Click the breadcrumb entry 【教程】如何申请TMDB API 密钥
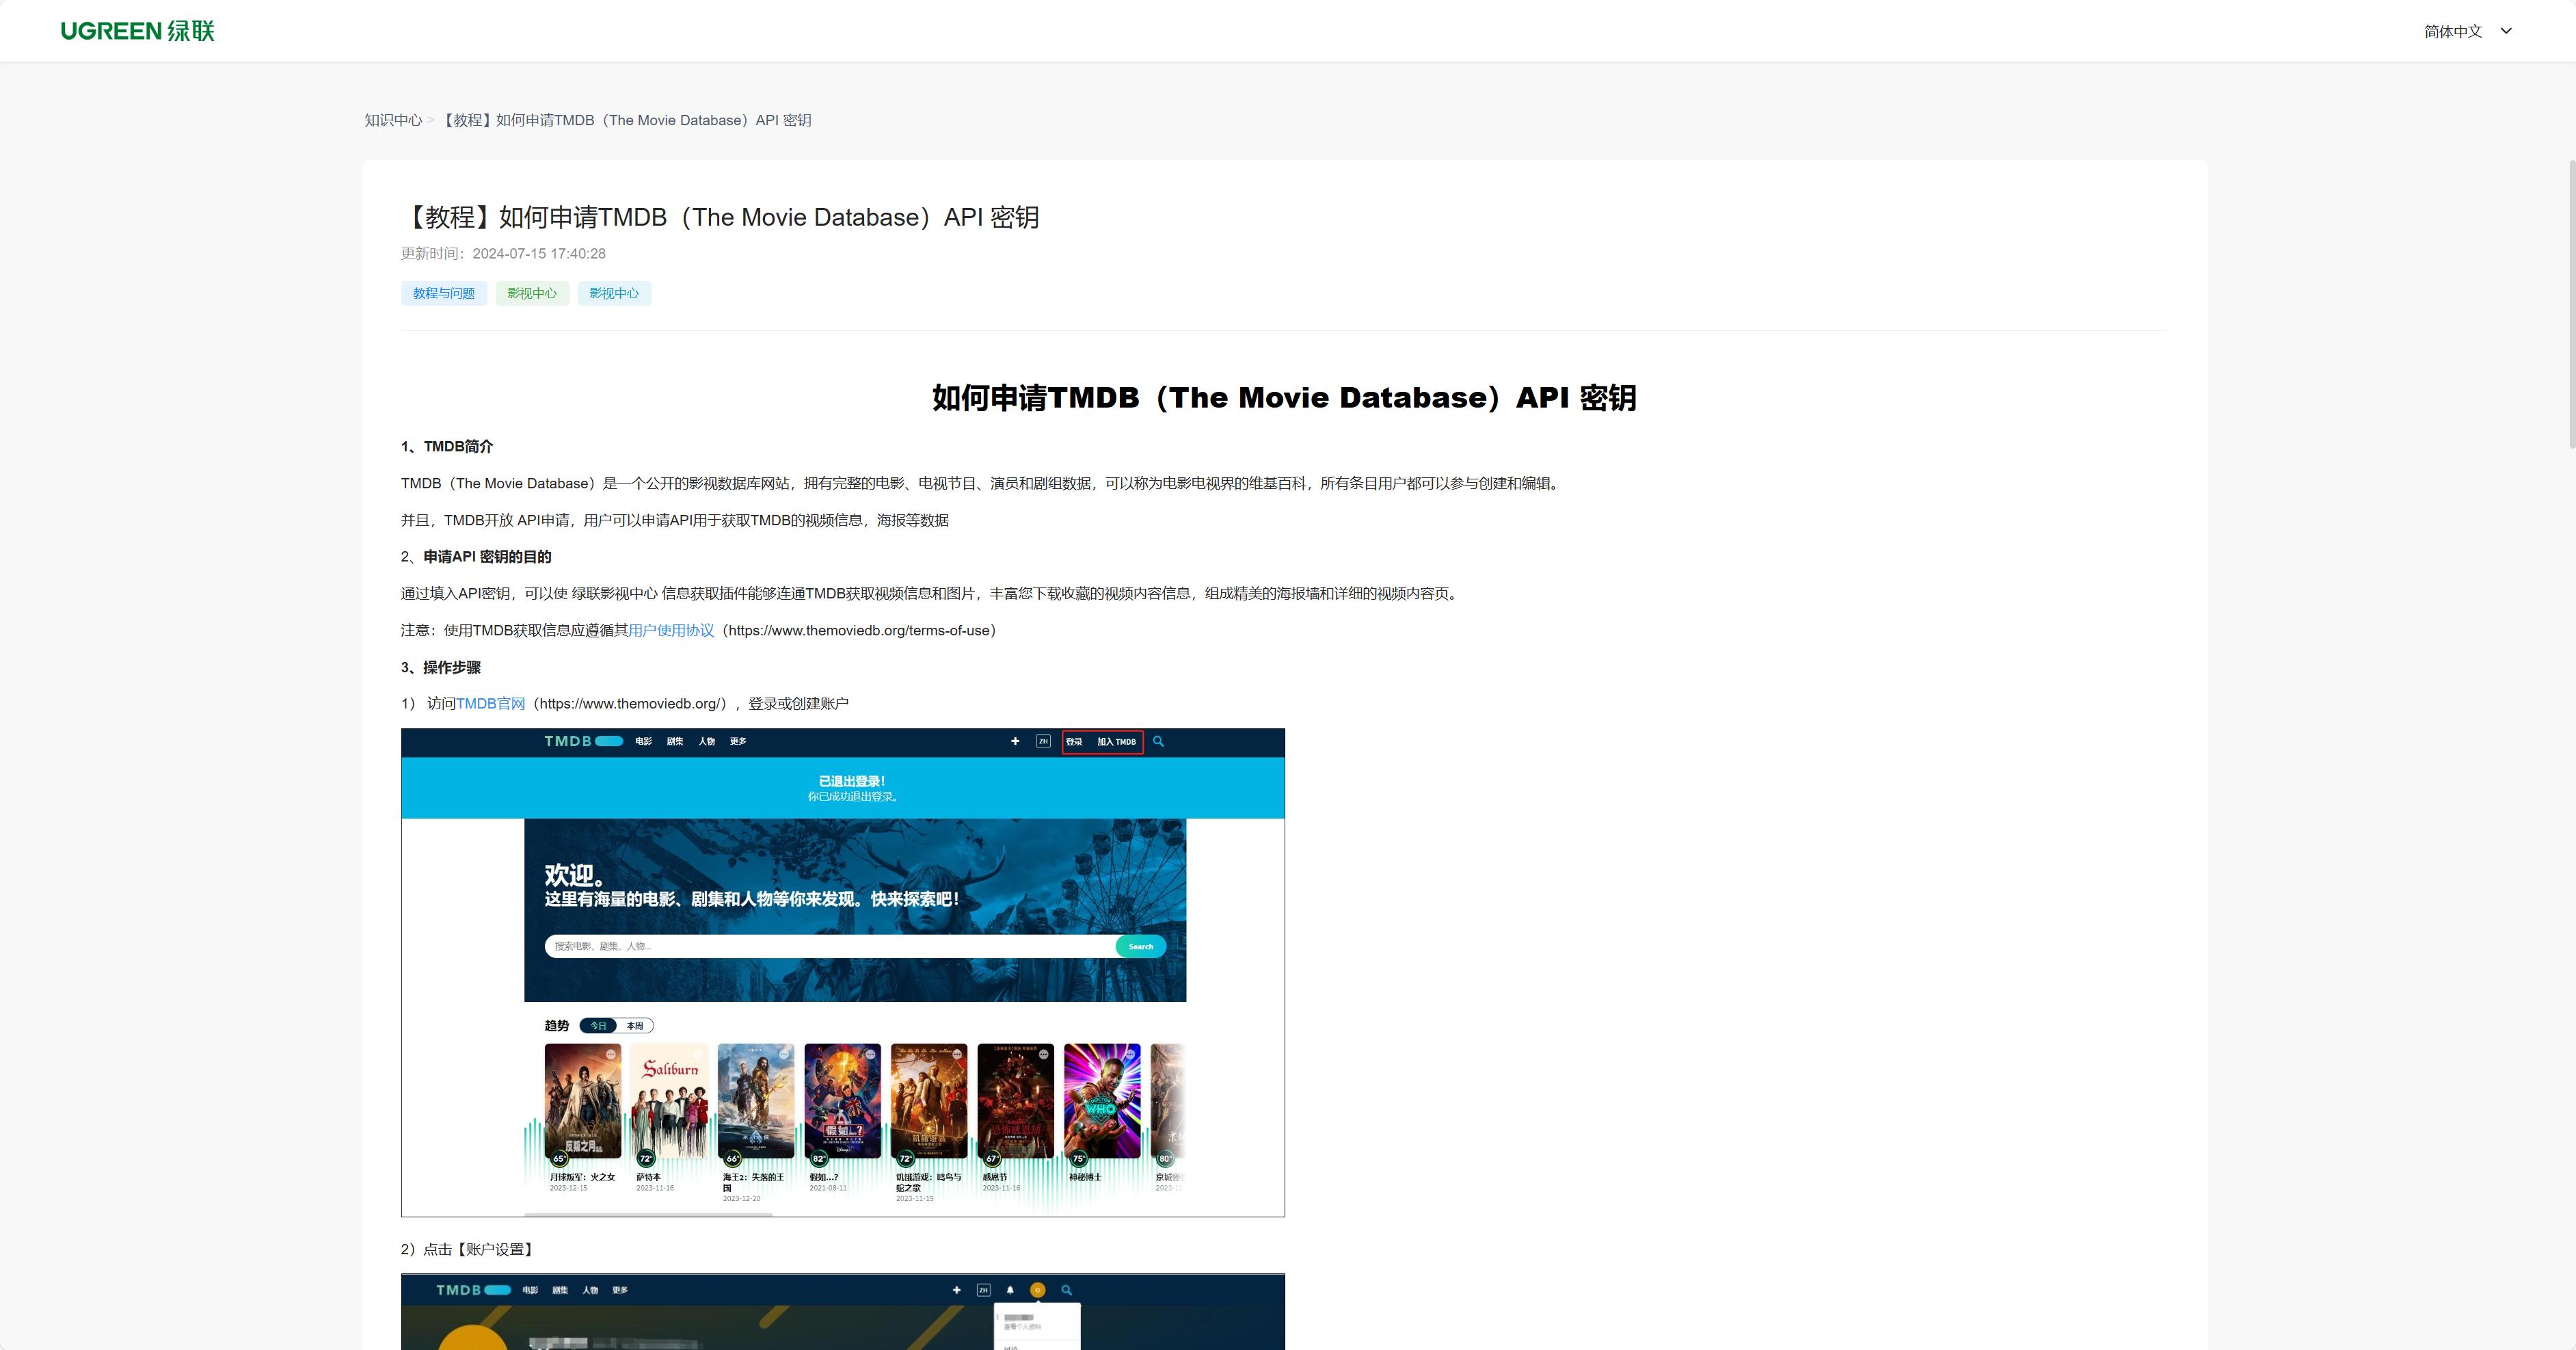 click(x=626, y=120)
